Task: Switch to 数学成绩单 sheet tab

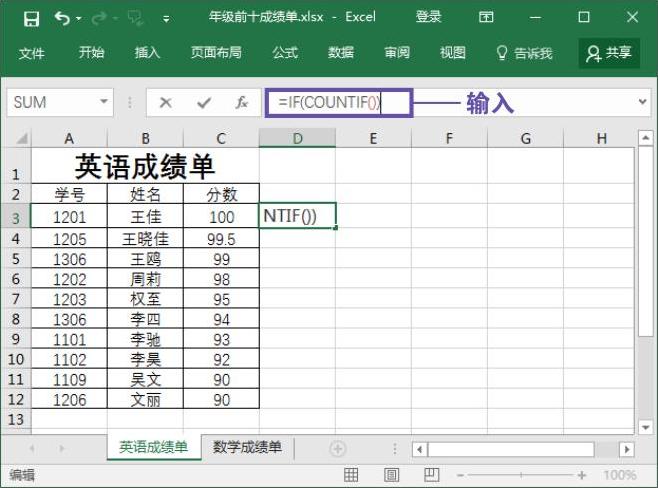Action: click(247, 447)
